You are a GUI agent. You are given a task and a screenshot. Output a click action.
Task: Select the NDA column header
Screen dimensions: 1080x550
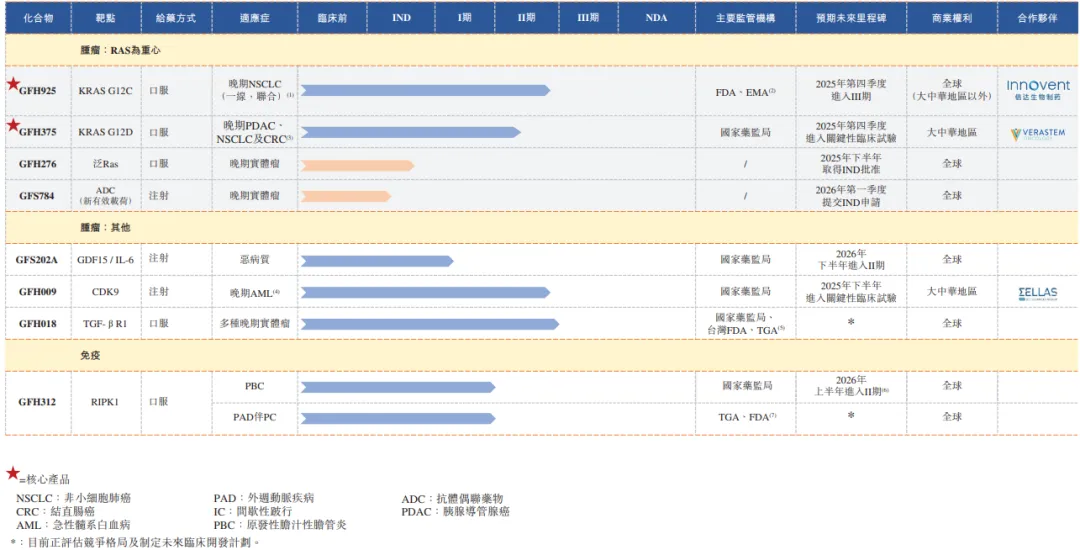[656, 18]
